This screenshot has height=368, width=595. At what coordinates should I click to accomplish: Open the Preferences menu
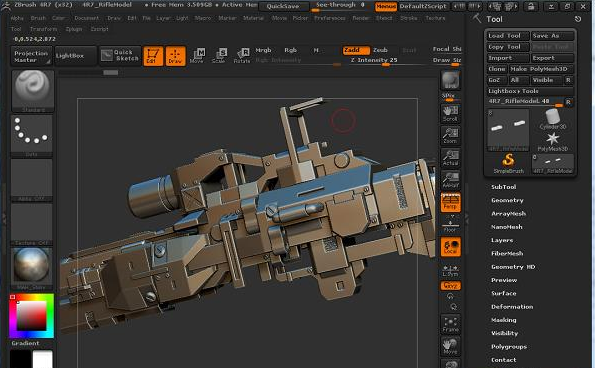330,18
